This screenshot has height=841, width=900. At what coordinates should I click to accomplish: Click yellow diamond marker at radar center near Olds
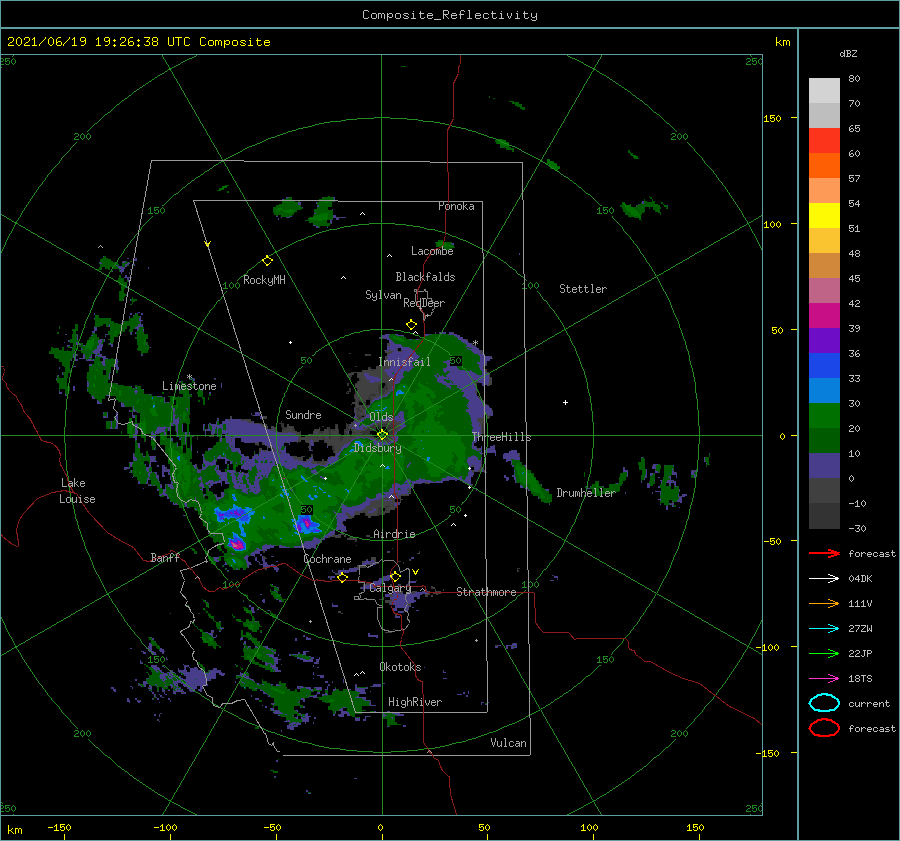click(382, 435)
